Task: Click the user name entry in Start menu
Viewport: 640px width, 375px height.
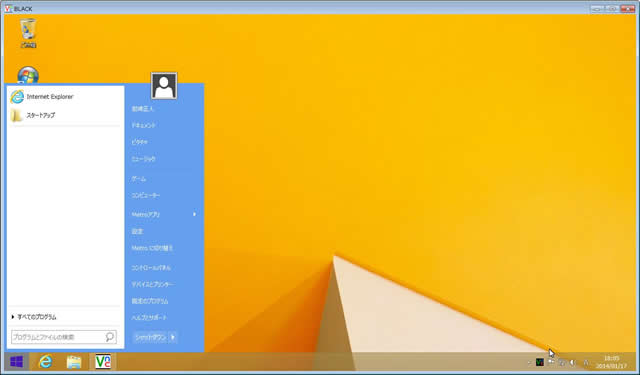Action: coord(142,109)
